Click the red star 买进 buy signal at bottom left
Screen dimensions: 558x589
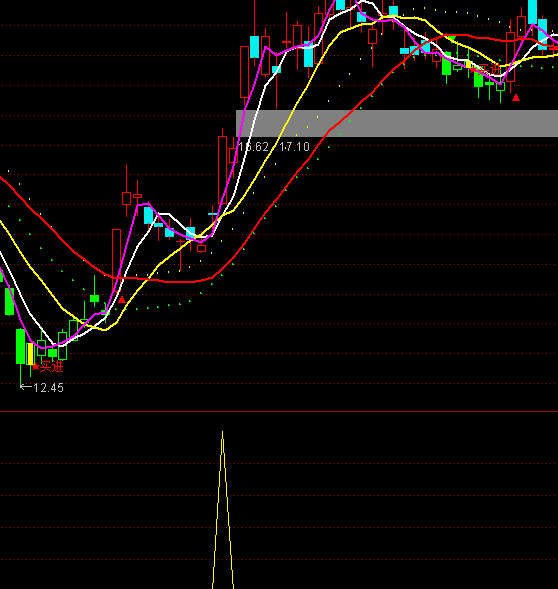tap(48, 367)
